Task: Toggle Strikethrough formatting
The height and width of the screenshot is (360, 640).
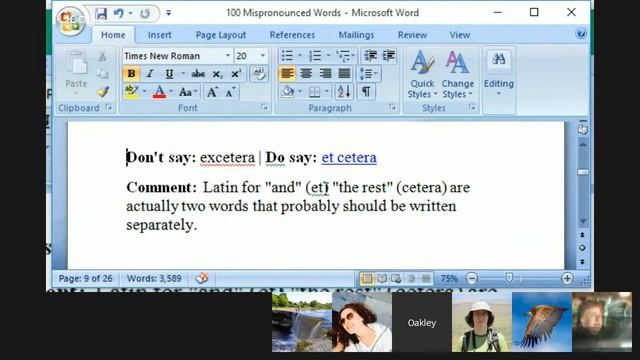Action: (x=198, y=74)
